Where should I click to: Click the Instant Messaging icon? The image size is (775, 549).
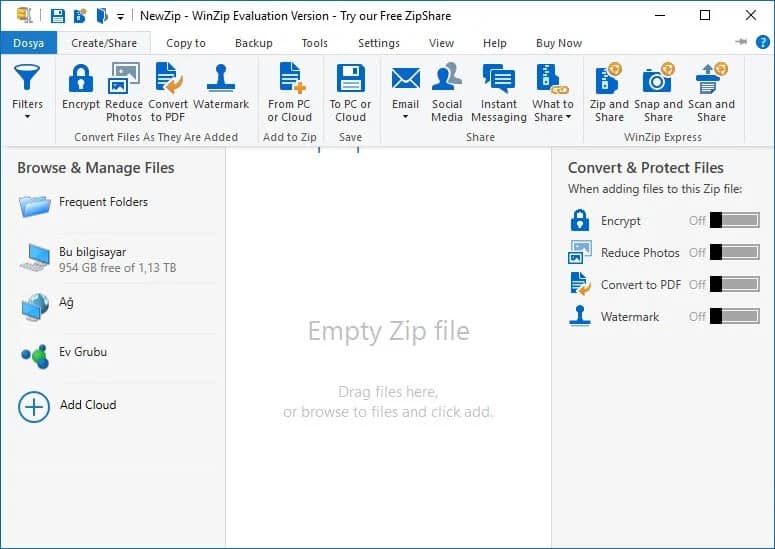click(x=498, y=80)
